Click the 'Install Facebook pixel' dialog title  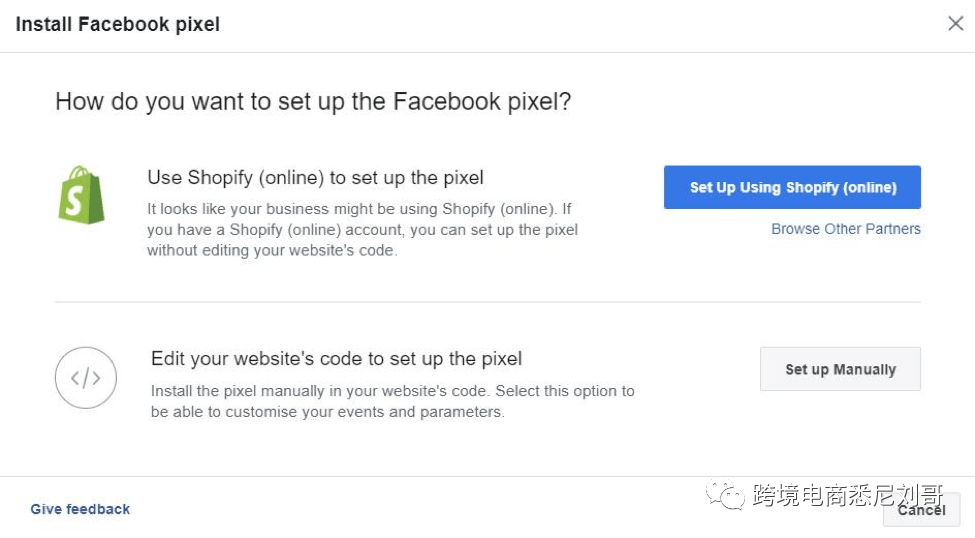[x=118, y=24]
